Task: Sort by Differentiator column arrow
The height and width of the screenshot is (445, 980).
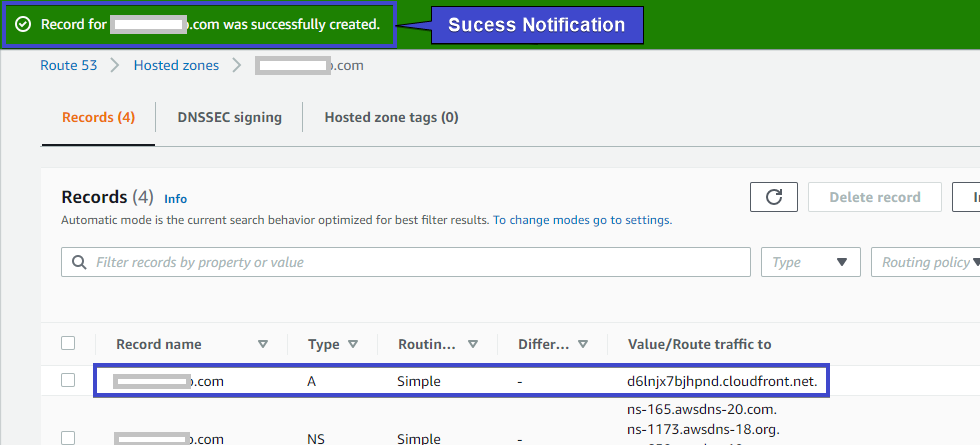Action: 583,344
